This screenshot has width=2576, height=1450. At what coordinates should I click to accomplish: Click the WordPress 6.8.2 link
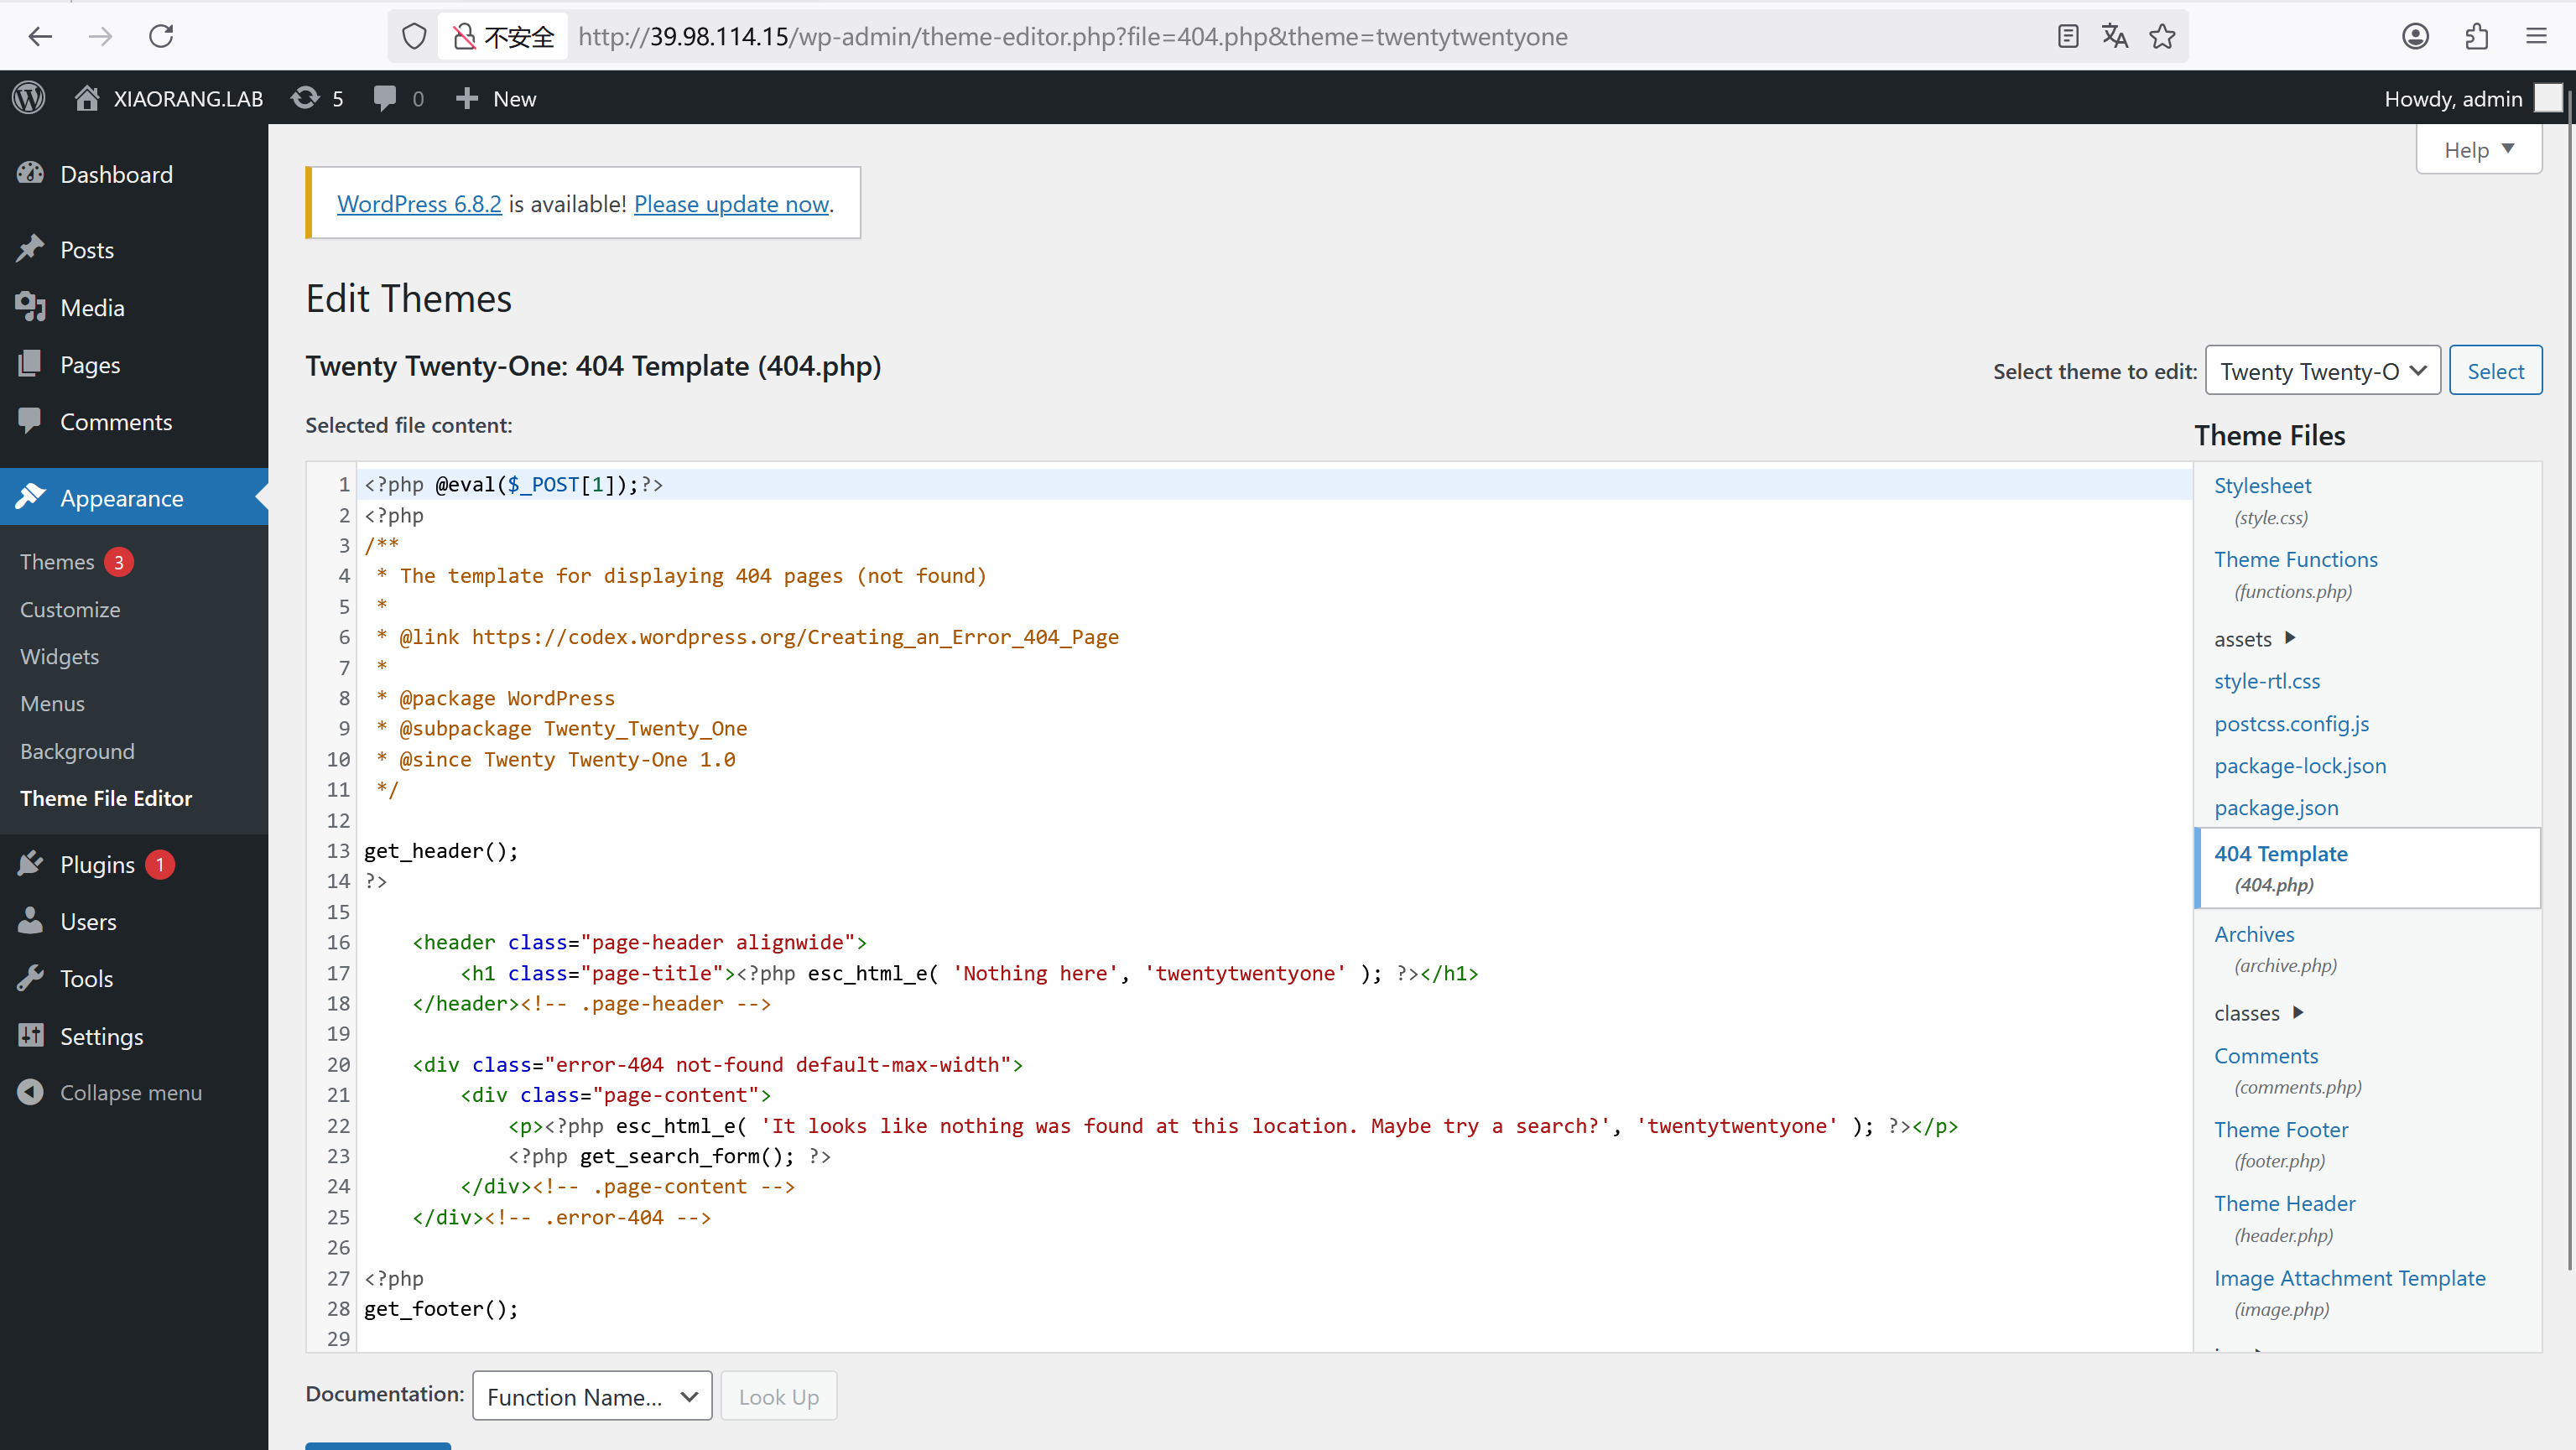click(419, 204)
